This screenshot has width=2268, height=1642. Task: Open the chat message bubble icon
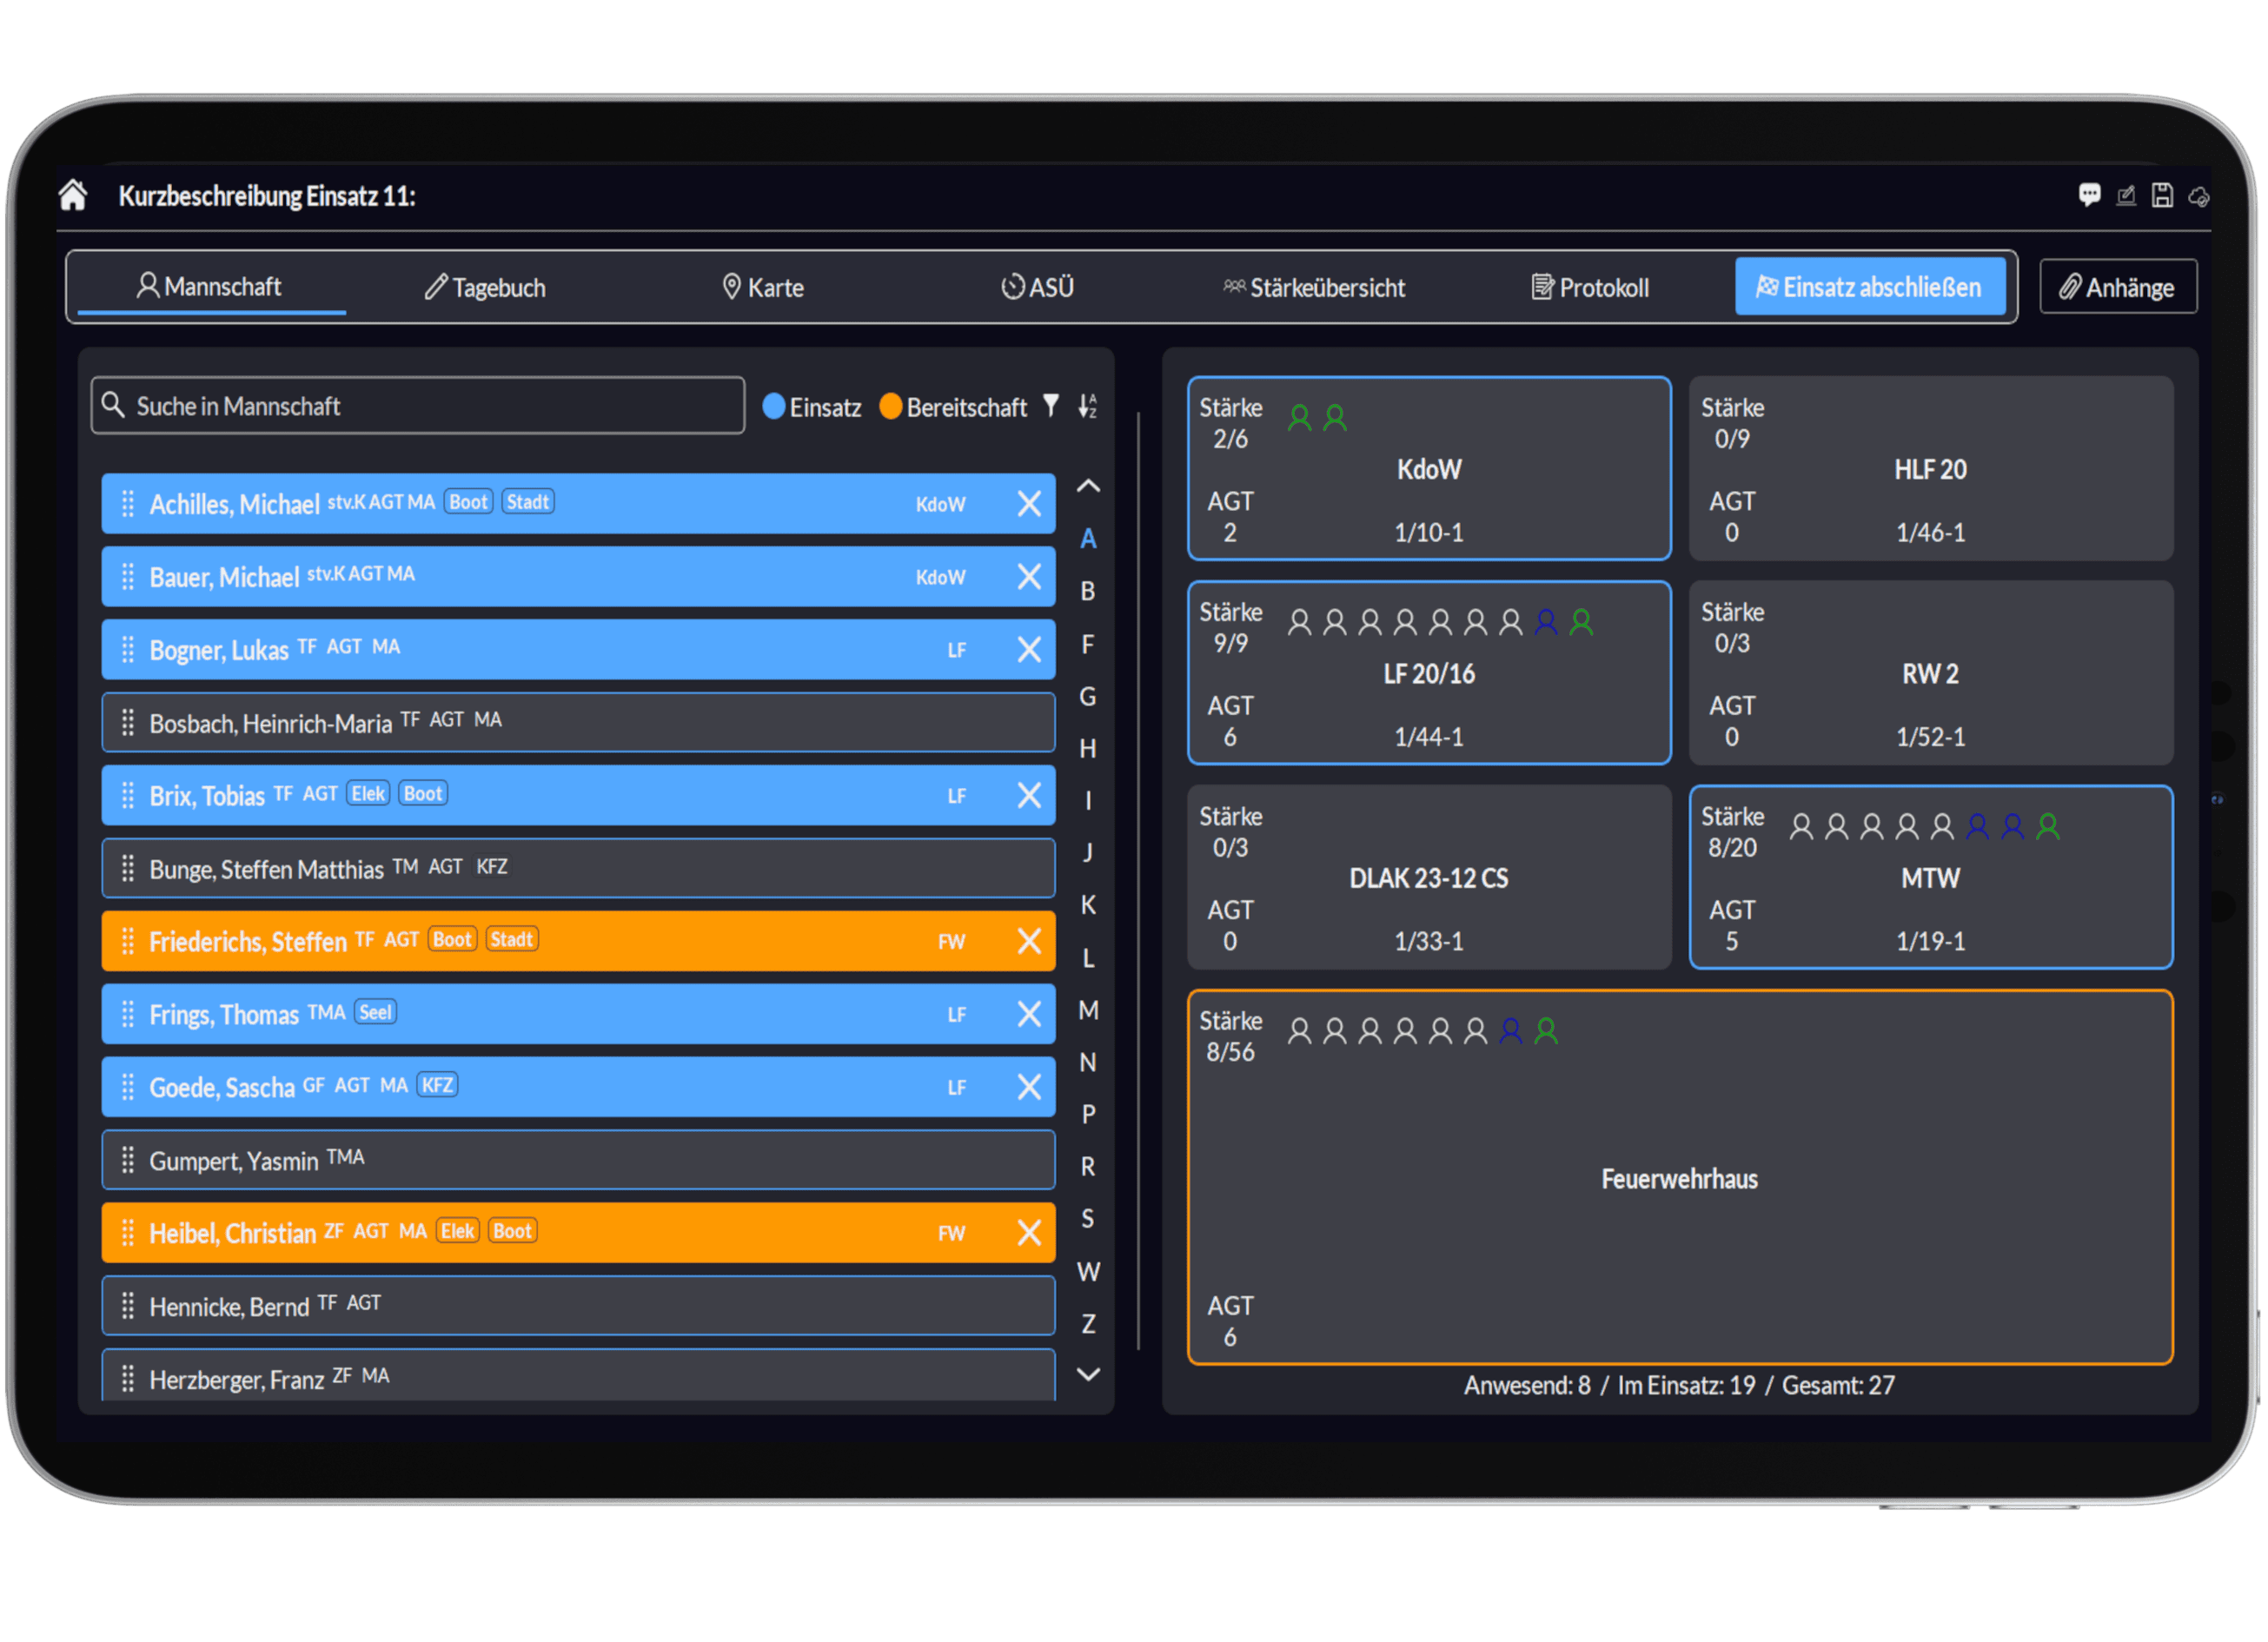(x=2089, y=195)
